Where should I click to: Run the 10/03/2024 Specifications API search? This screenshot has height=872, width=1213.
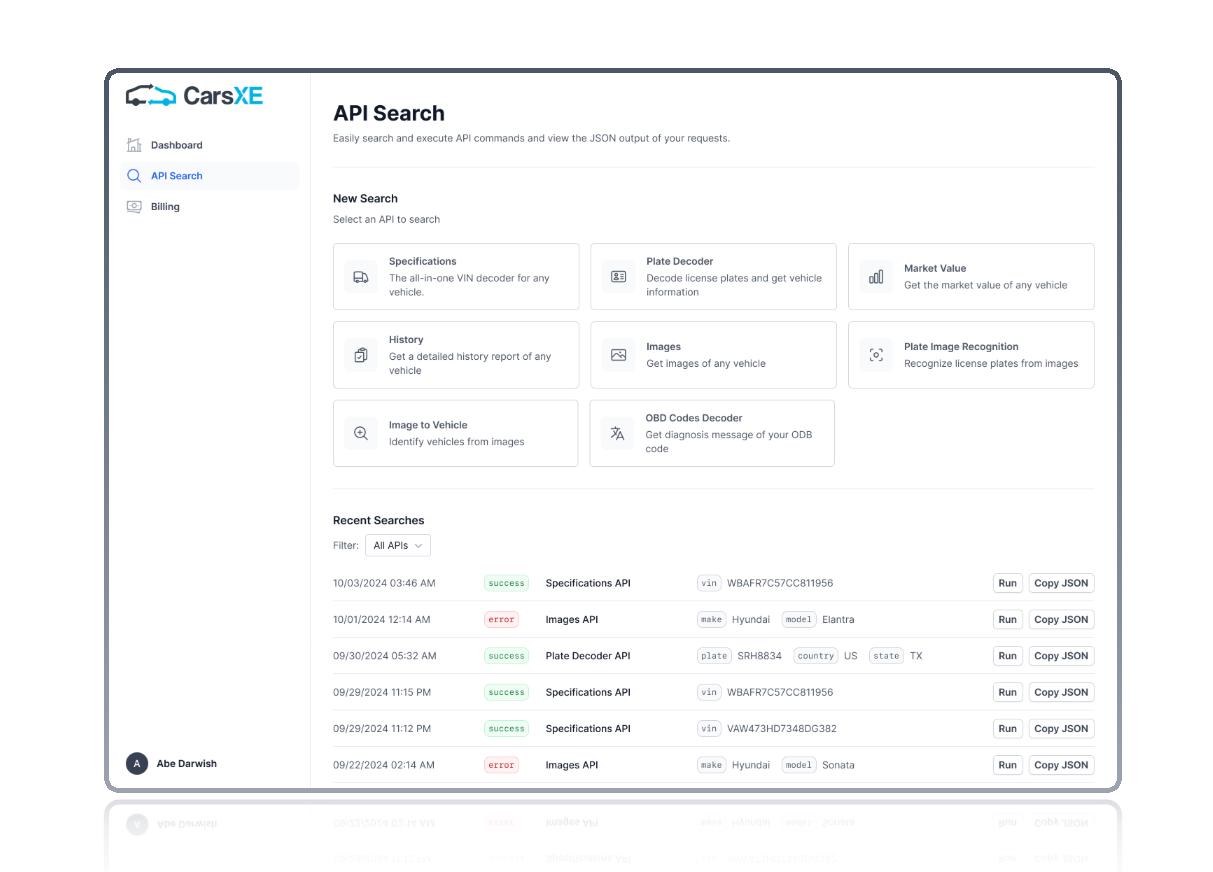click(1007, 583)
